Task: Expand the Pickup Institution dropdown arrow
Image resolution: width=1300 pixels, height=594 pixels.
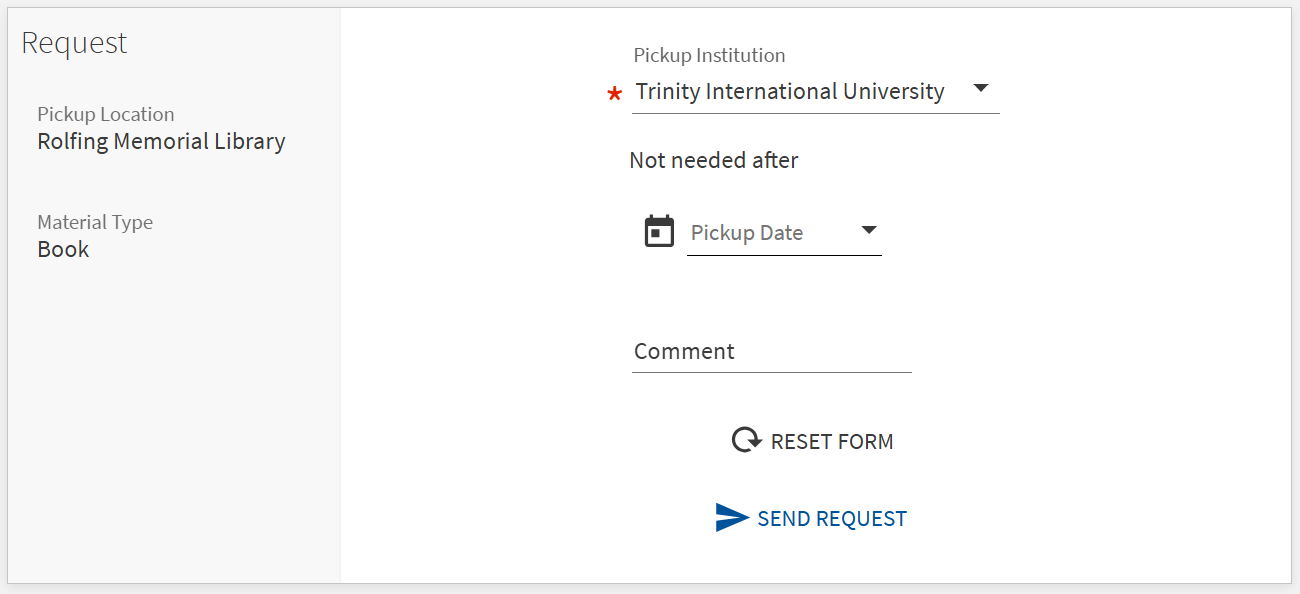Action: [981, 88]
